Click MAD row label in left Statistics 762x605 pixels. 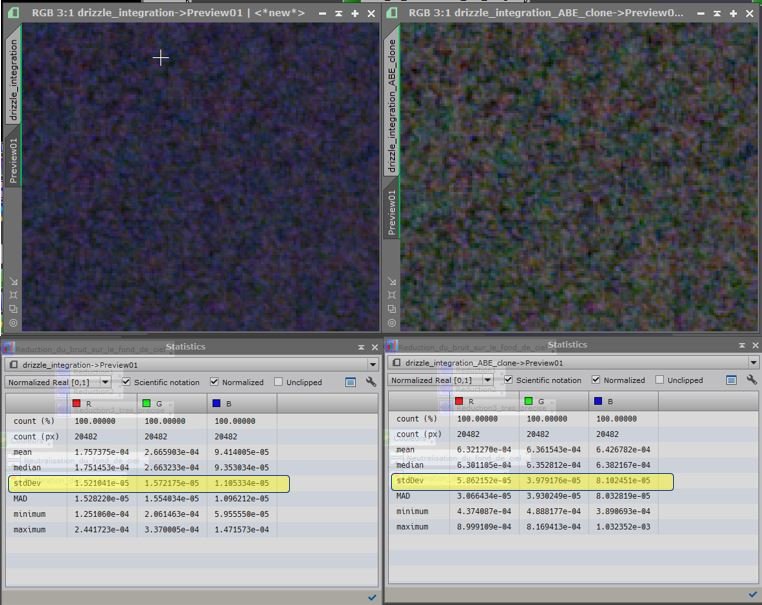tap(20, 499)
